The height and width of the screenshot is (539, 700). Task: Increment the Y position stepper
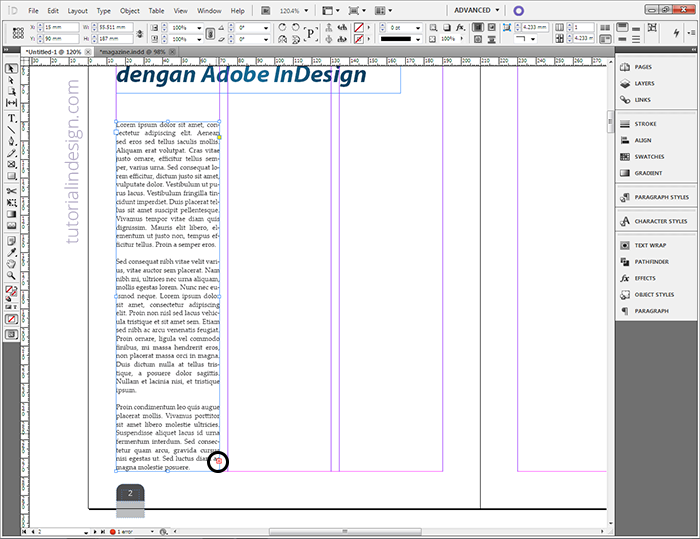40,37
